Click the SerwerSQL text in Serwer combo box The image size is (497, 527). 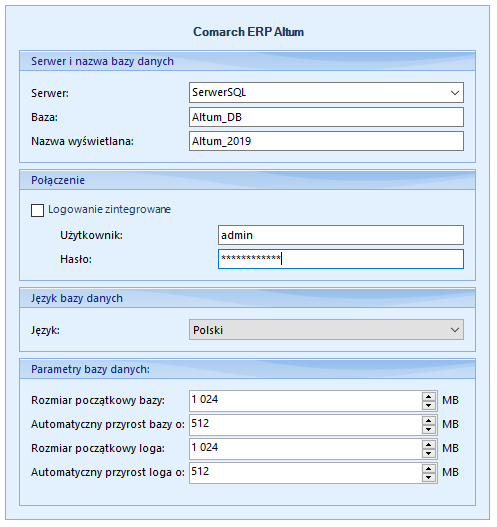219,92
